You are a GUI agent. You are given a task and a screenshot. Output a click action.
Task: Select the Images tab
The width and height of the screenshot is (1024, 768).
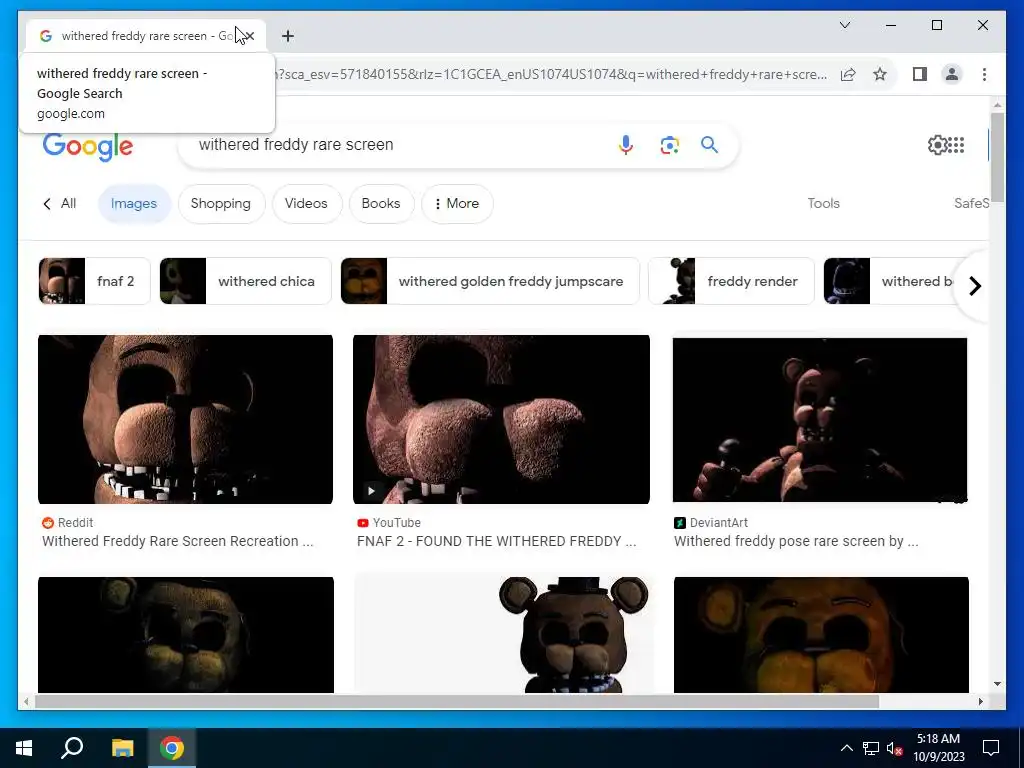(x=134, y=204)
